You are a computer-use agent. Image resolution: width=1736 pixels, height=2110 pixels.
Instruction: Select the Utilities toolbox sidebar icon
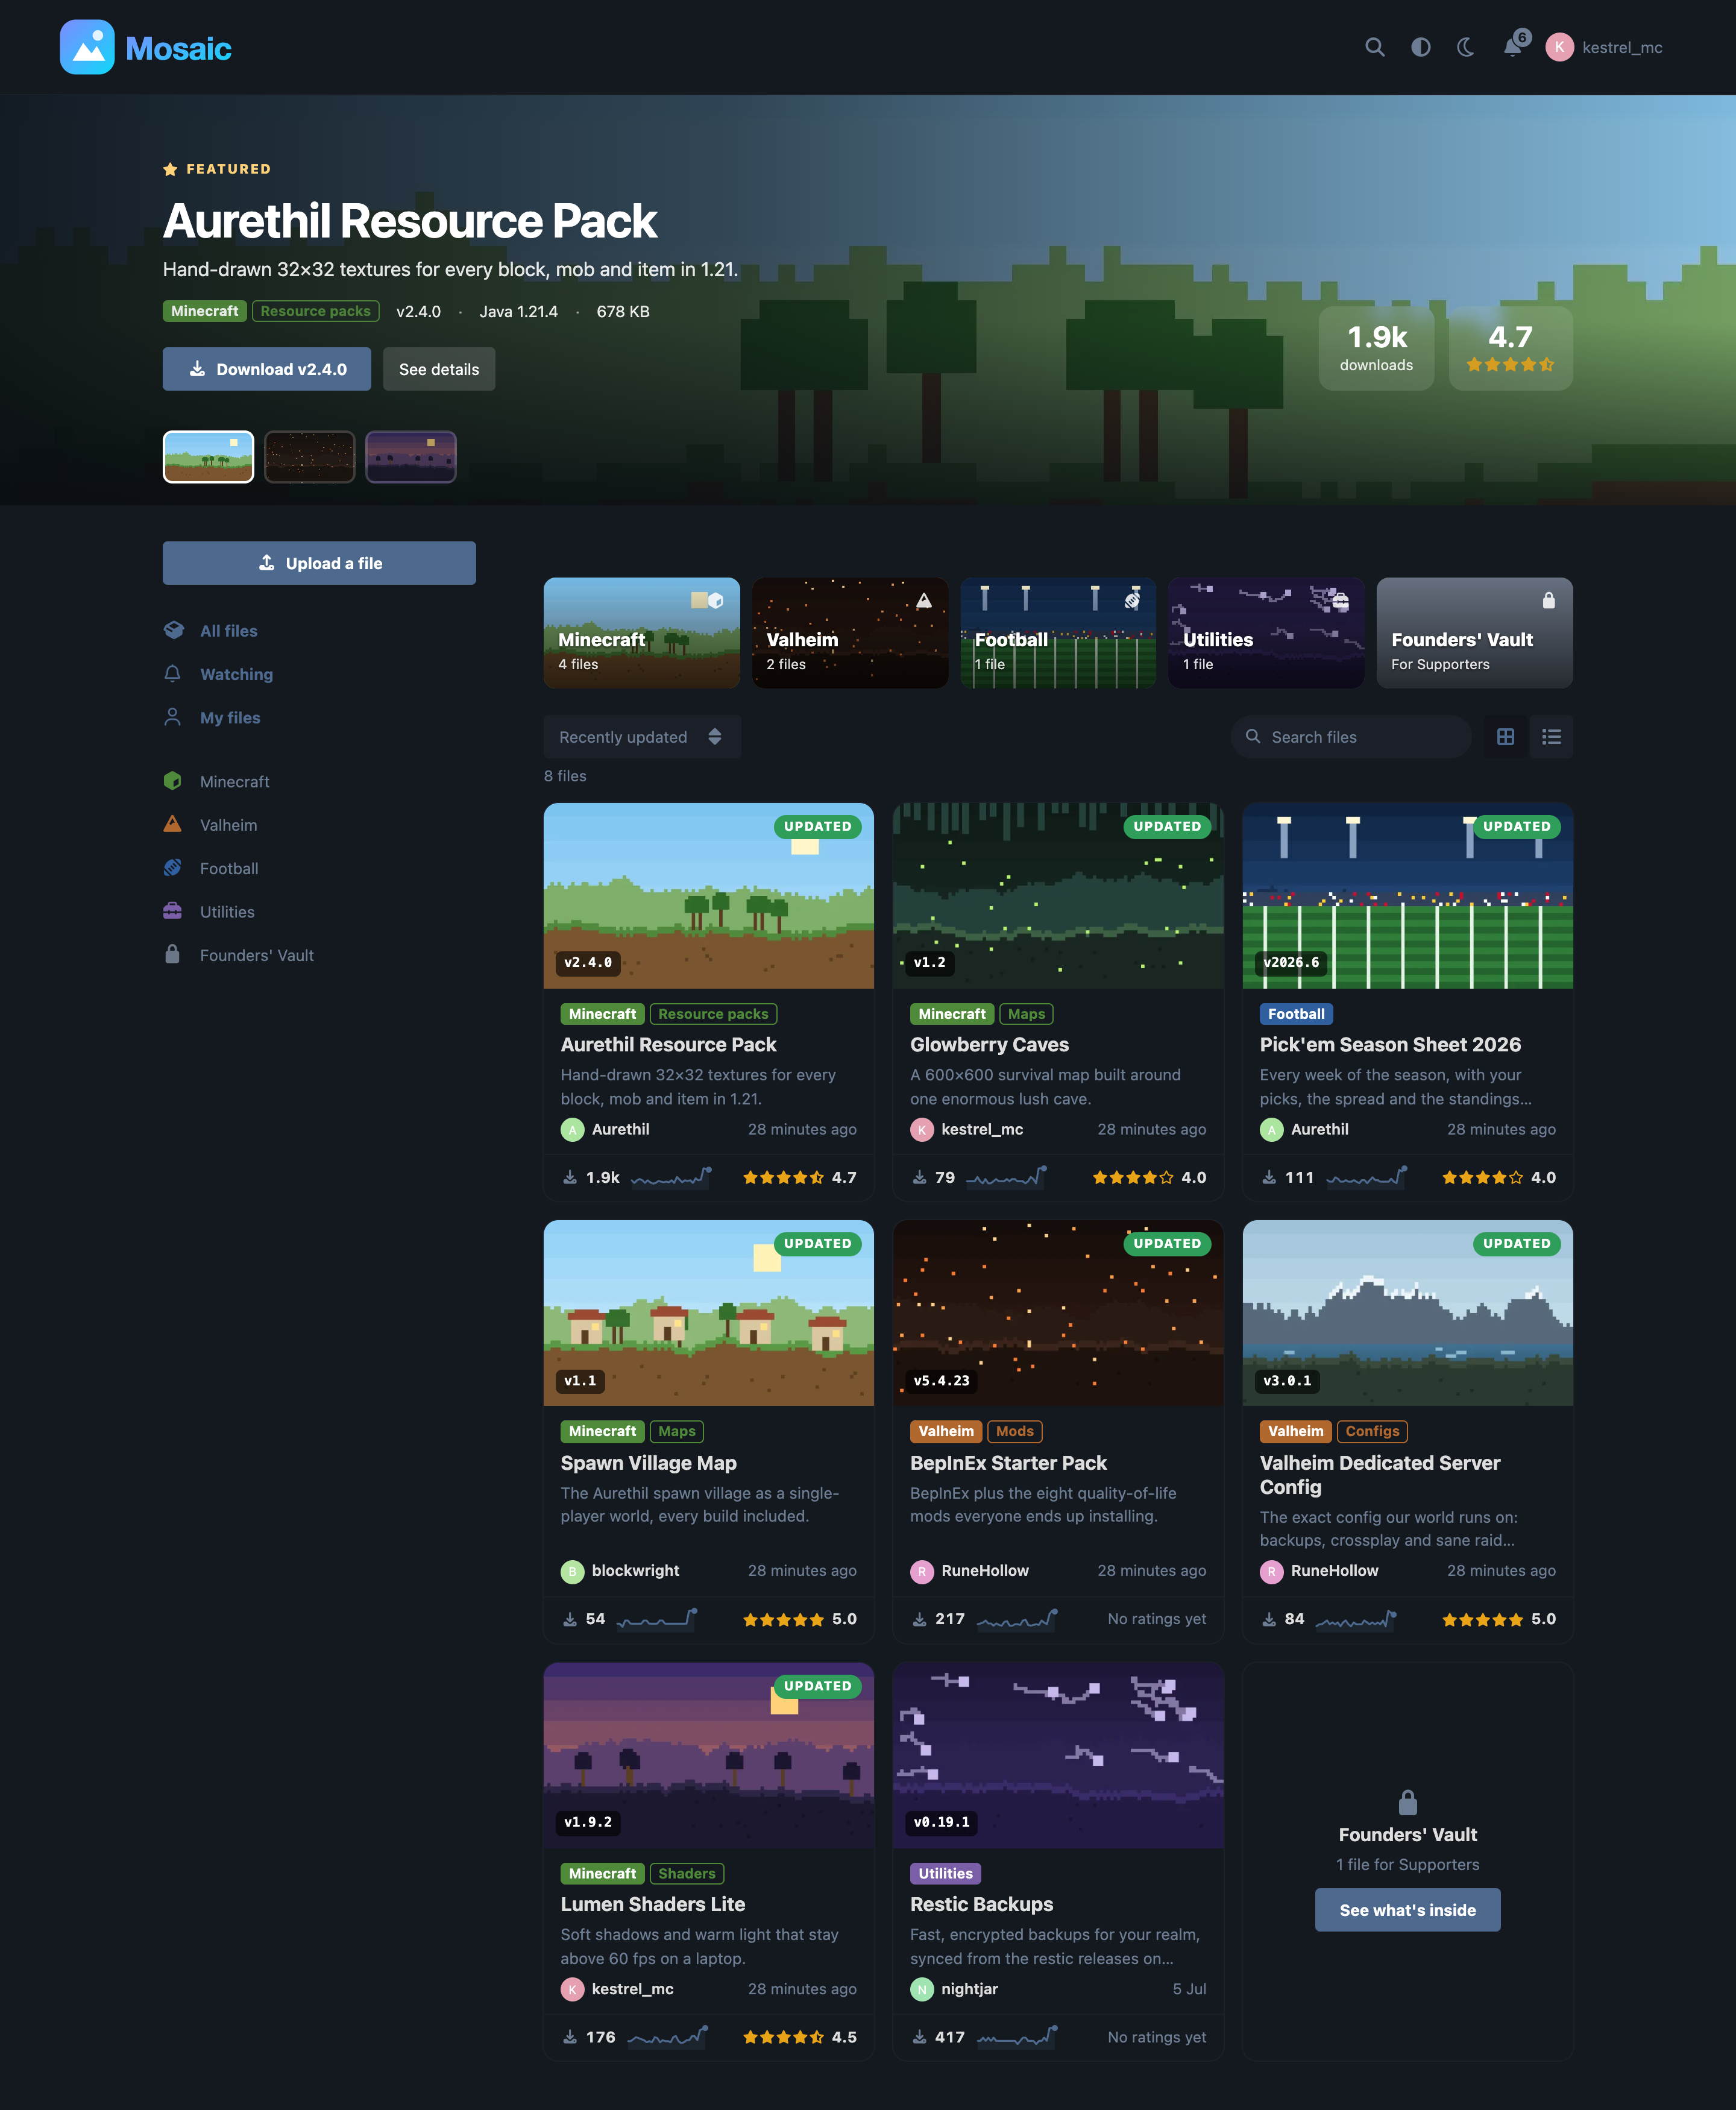(173, 911)
